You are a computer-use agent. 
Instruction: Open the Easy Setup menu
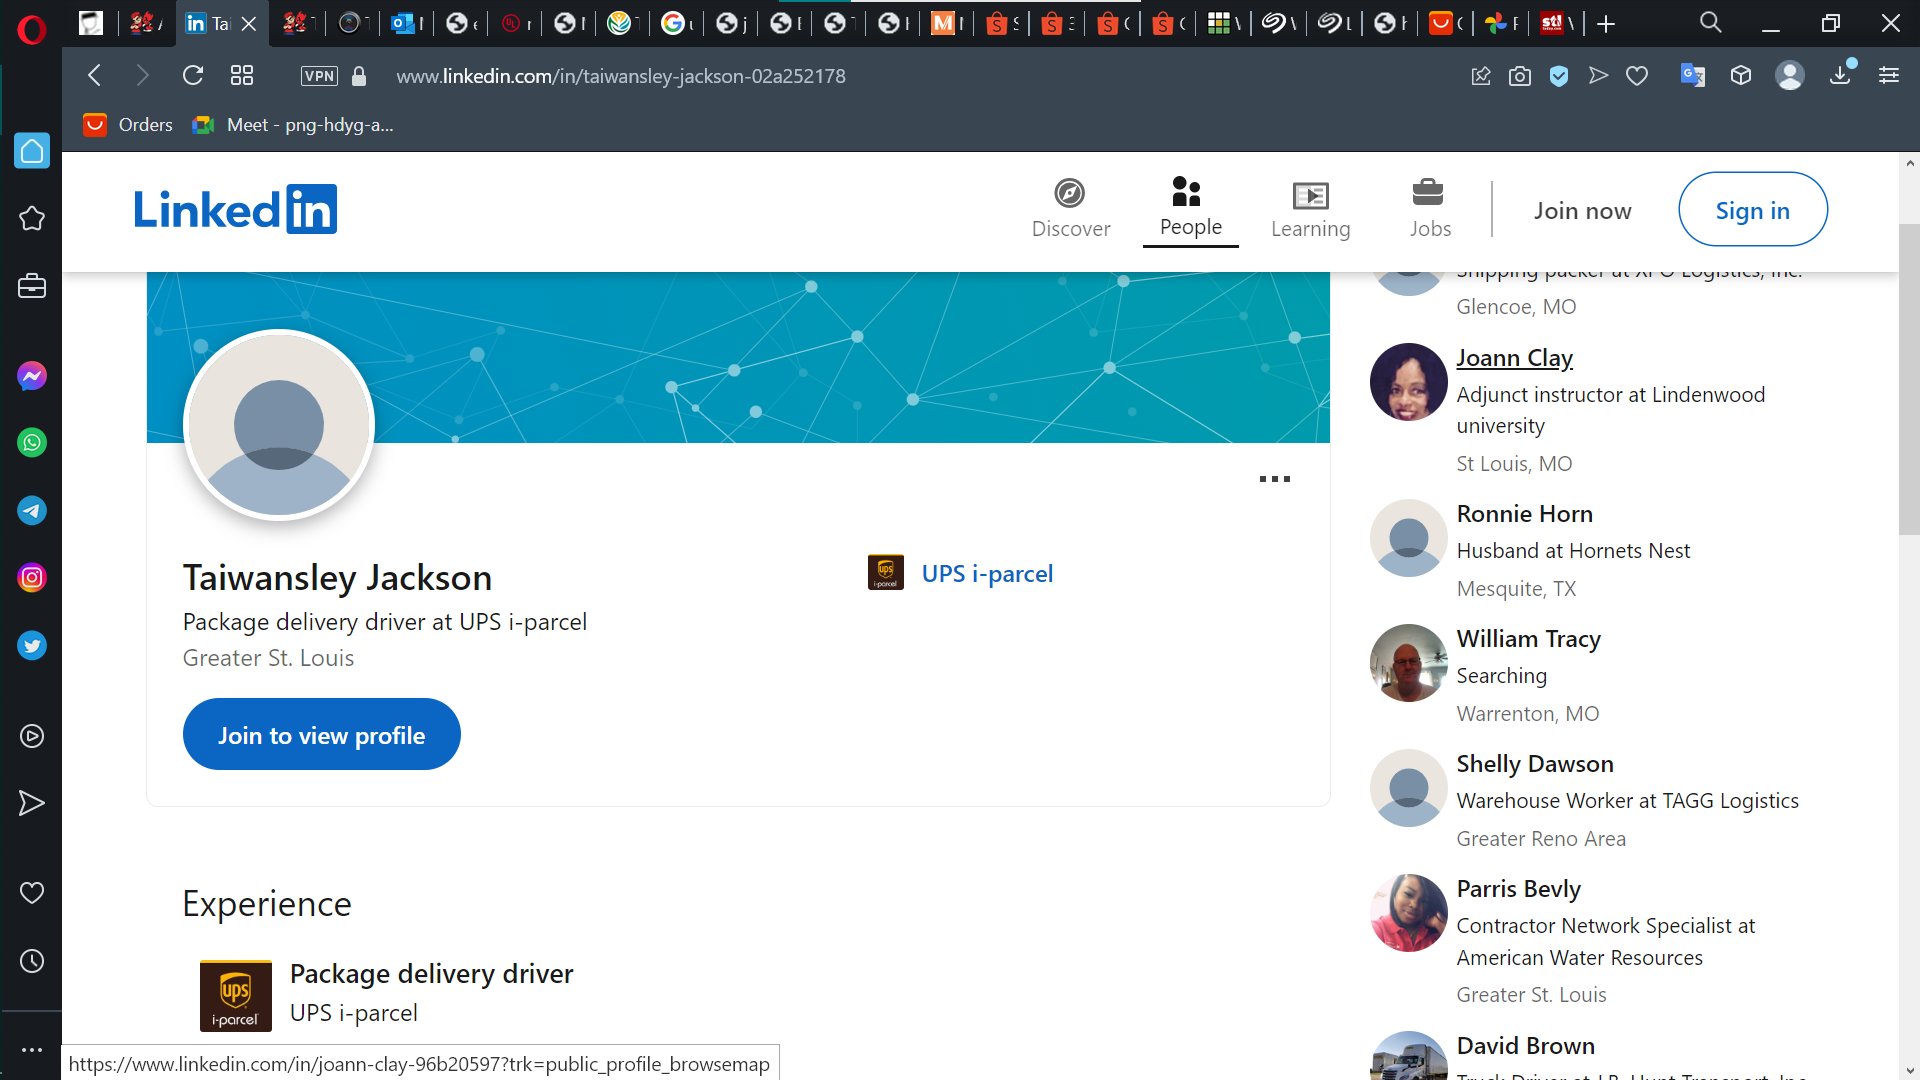(1889, 76)
